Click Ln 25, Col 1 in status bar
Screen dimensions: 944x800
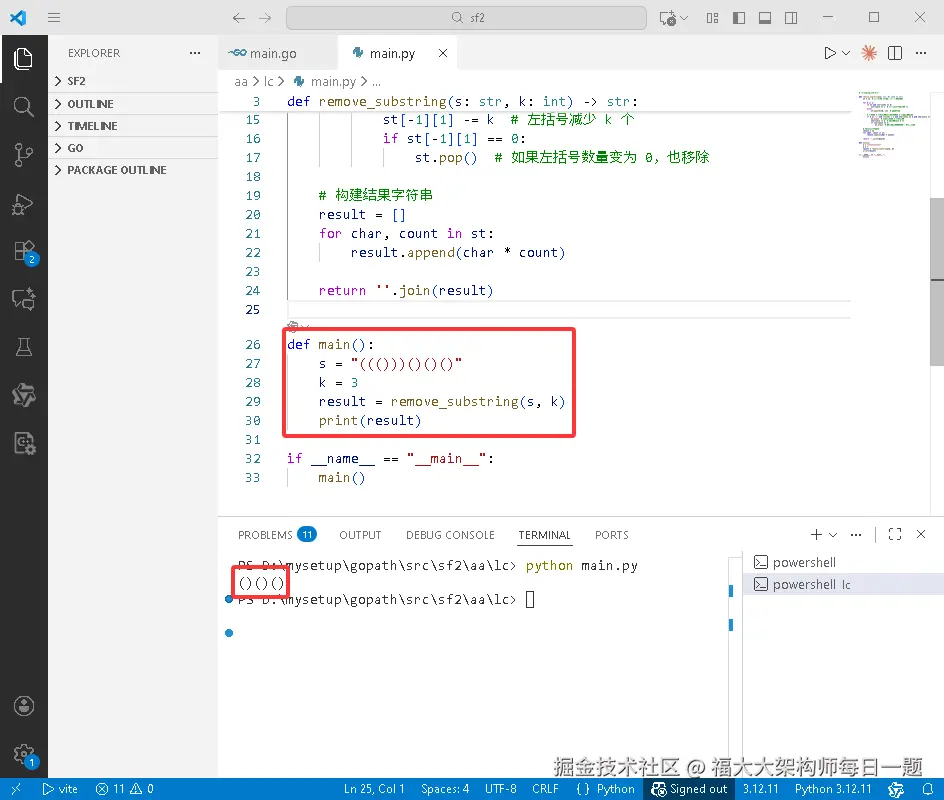pyautogui.click(x=374, y=789)
